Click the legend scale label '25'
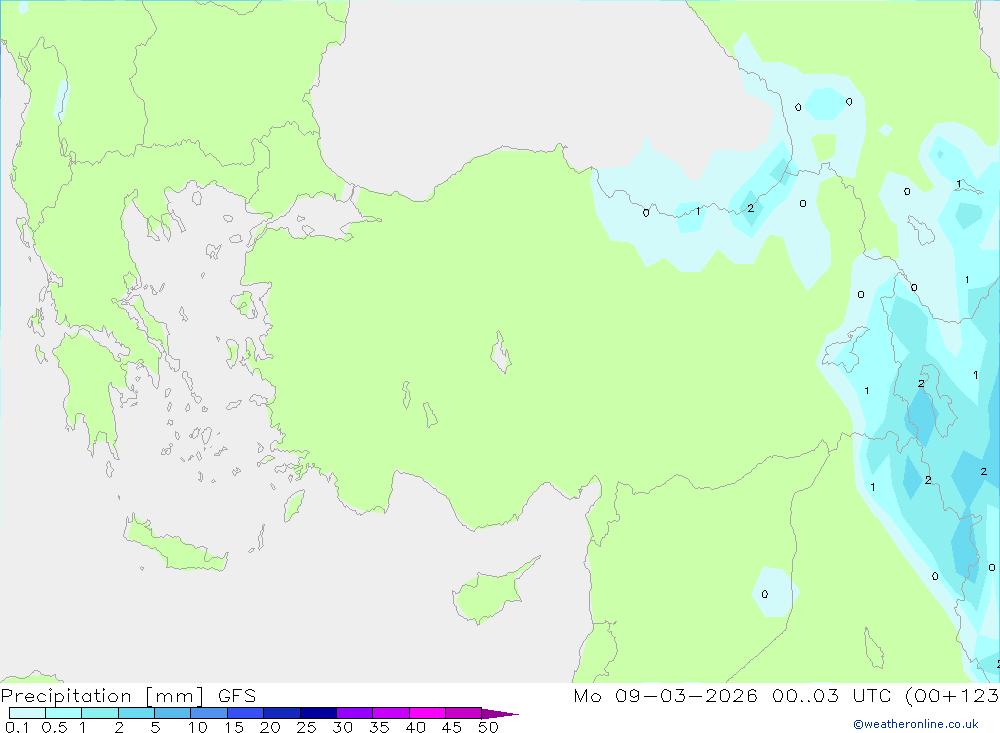Image resolution: width=1000 pixels, height=733 pixels. coord(306,727)
